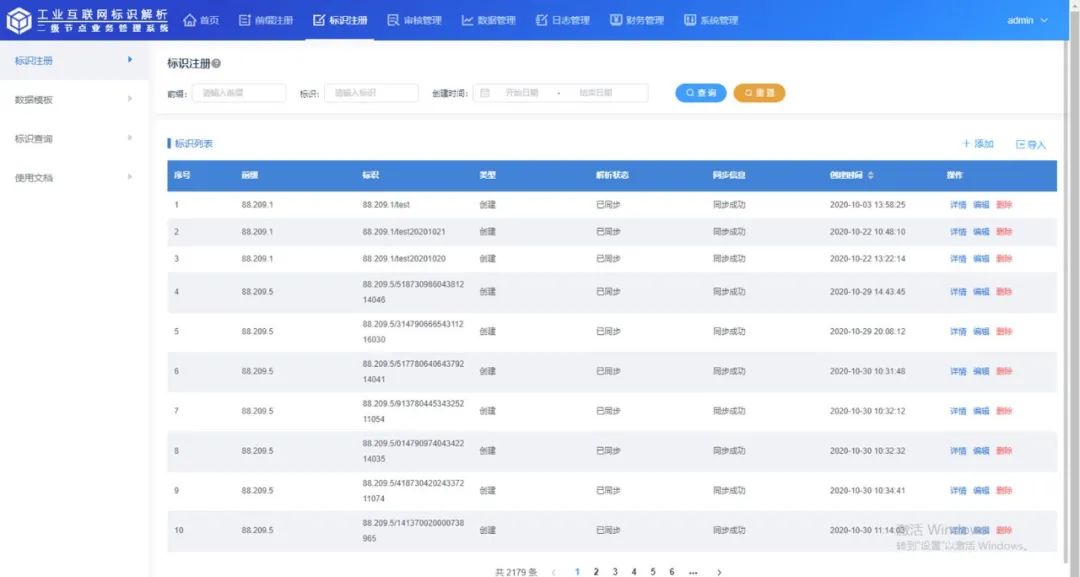
Task: Click 删除 for row number 6
Action: tap(1004, 371)
